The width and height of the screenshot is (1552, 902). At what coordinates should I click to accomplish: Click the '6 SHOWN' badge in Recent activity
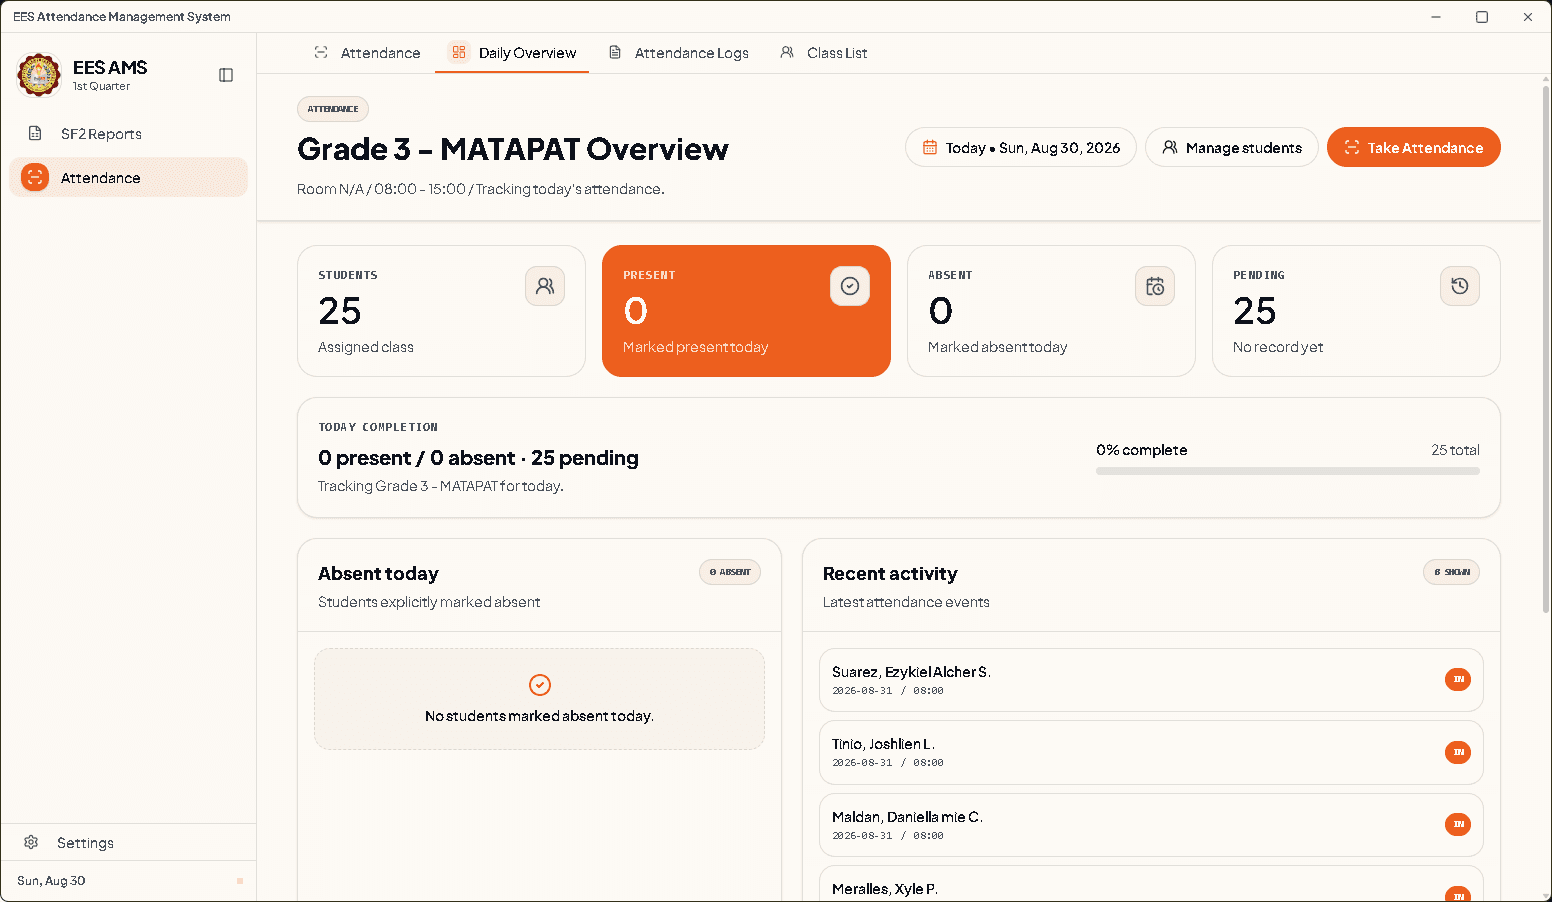(1451, 572)
